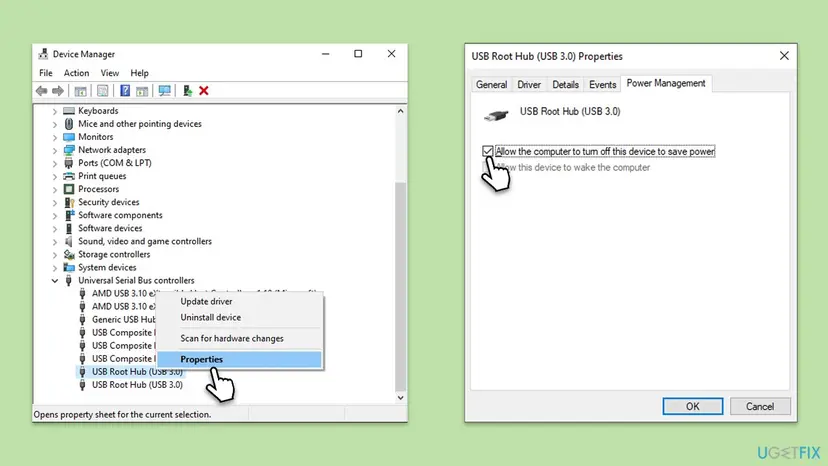Expand the Ports (COM & LPT) node
The height and width of the screenshot is (466, 828).
click(x=54, y=163)
